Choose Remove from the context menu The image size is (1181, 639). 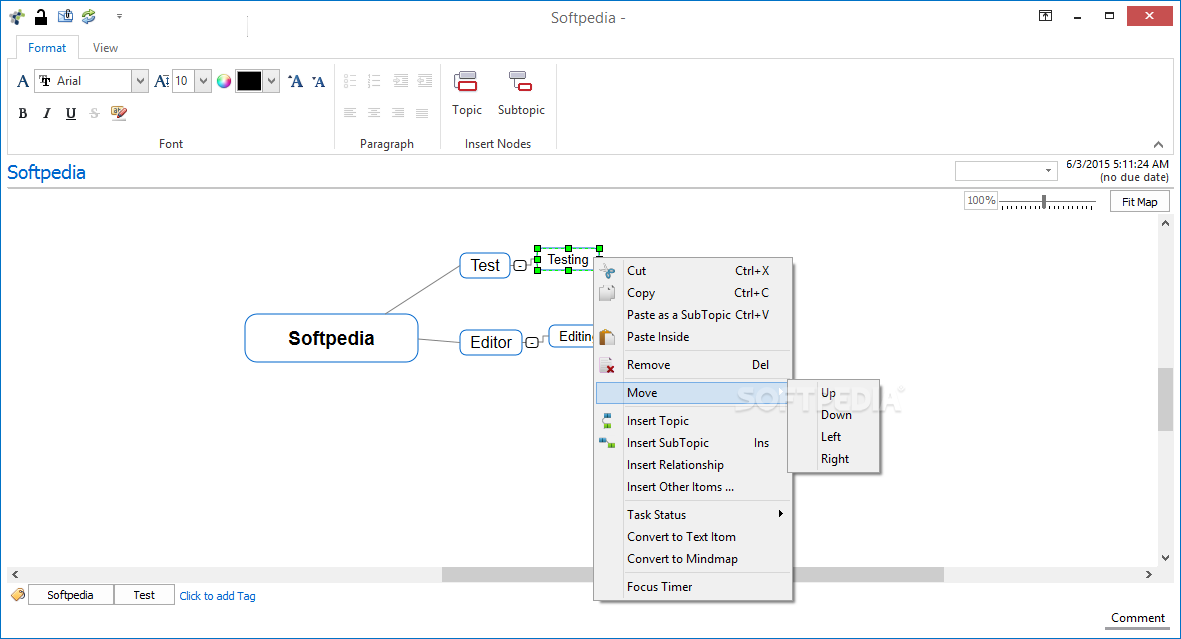click(x=694, y=365)
